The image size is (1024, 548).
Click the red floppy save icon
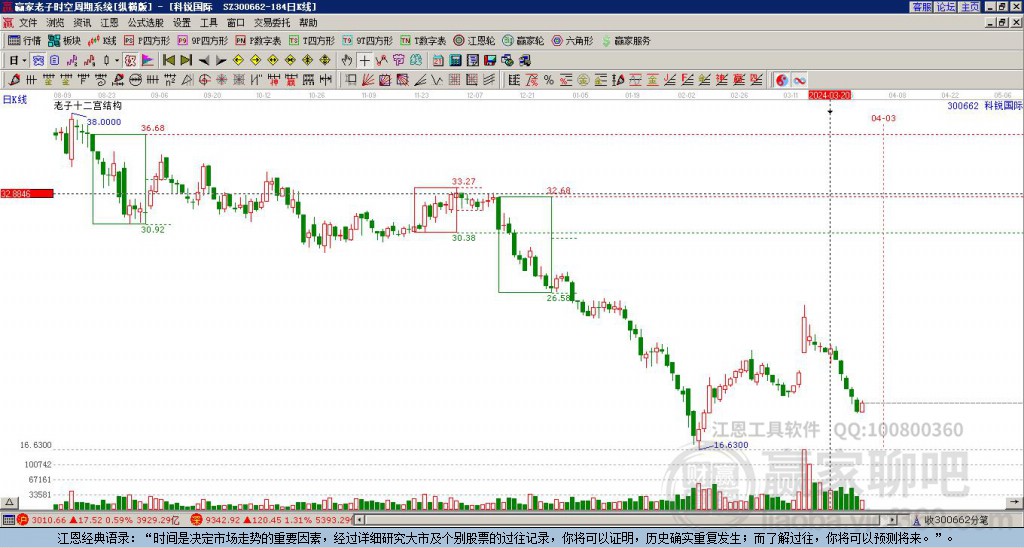click(x=490, y=61)
